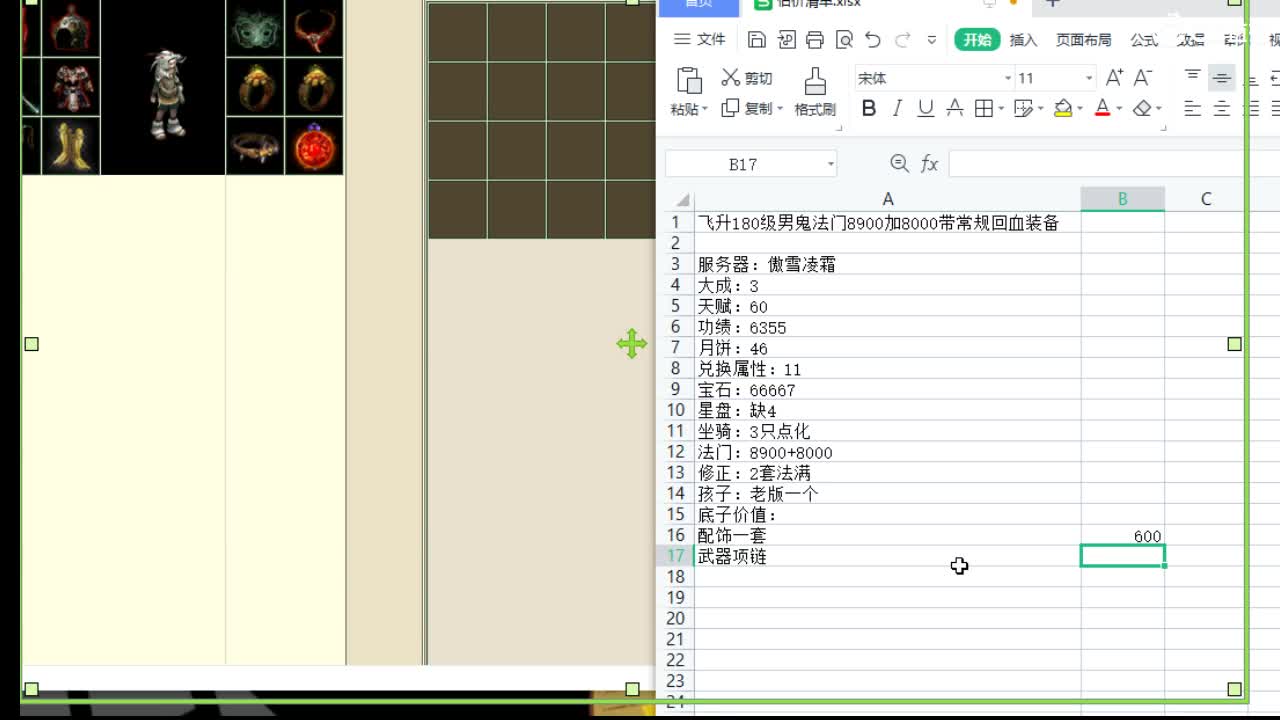Expand the fill color dropdown arrow
The image size is (1280, 720).
point(1080,108)
